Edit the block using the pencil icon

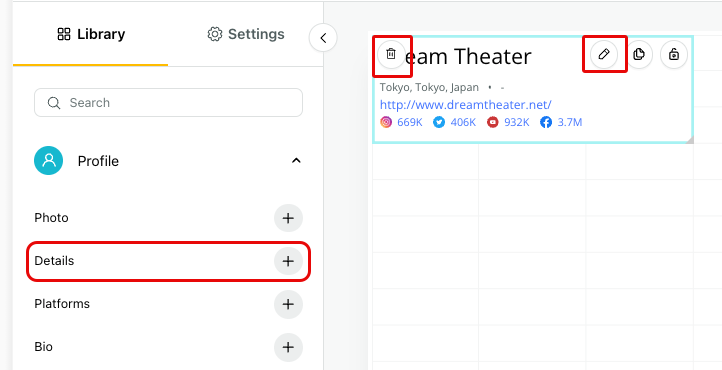click(x=604, y=54)
